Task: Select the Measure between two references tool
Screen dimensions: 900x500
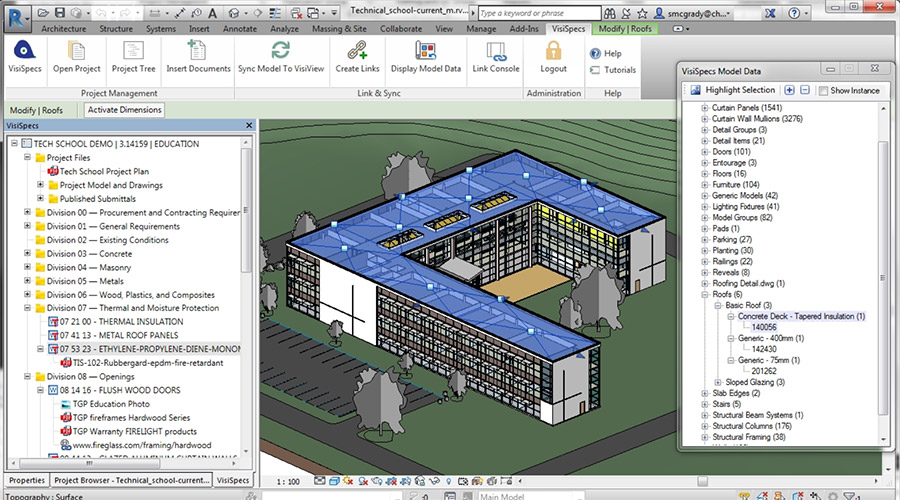Action: pos(154,13)
